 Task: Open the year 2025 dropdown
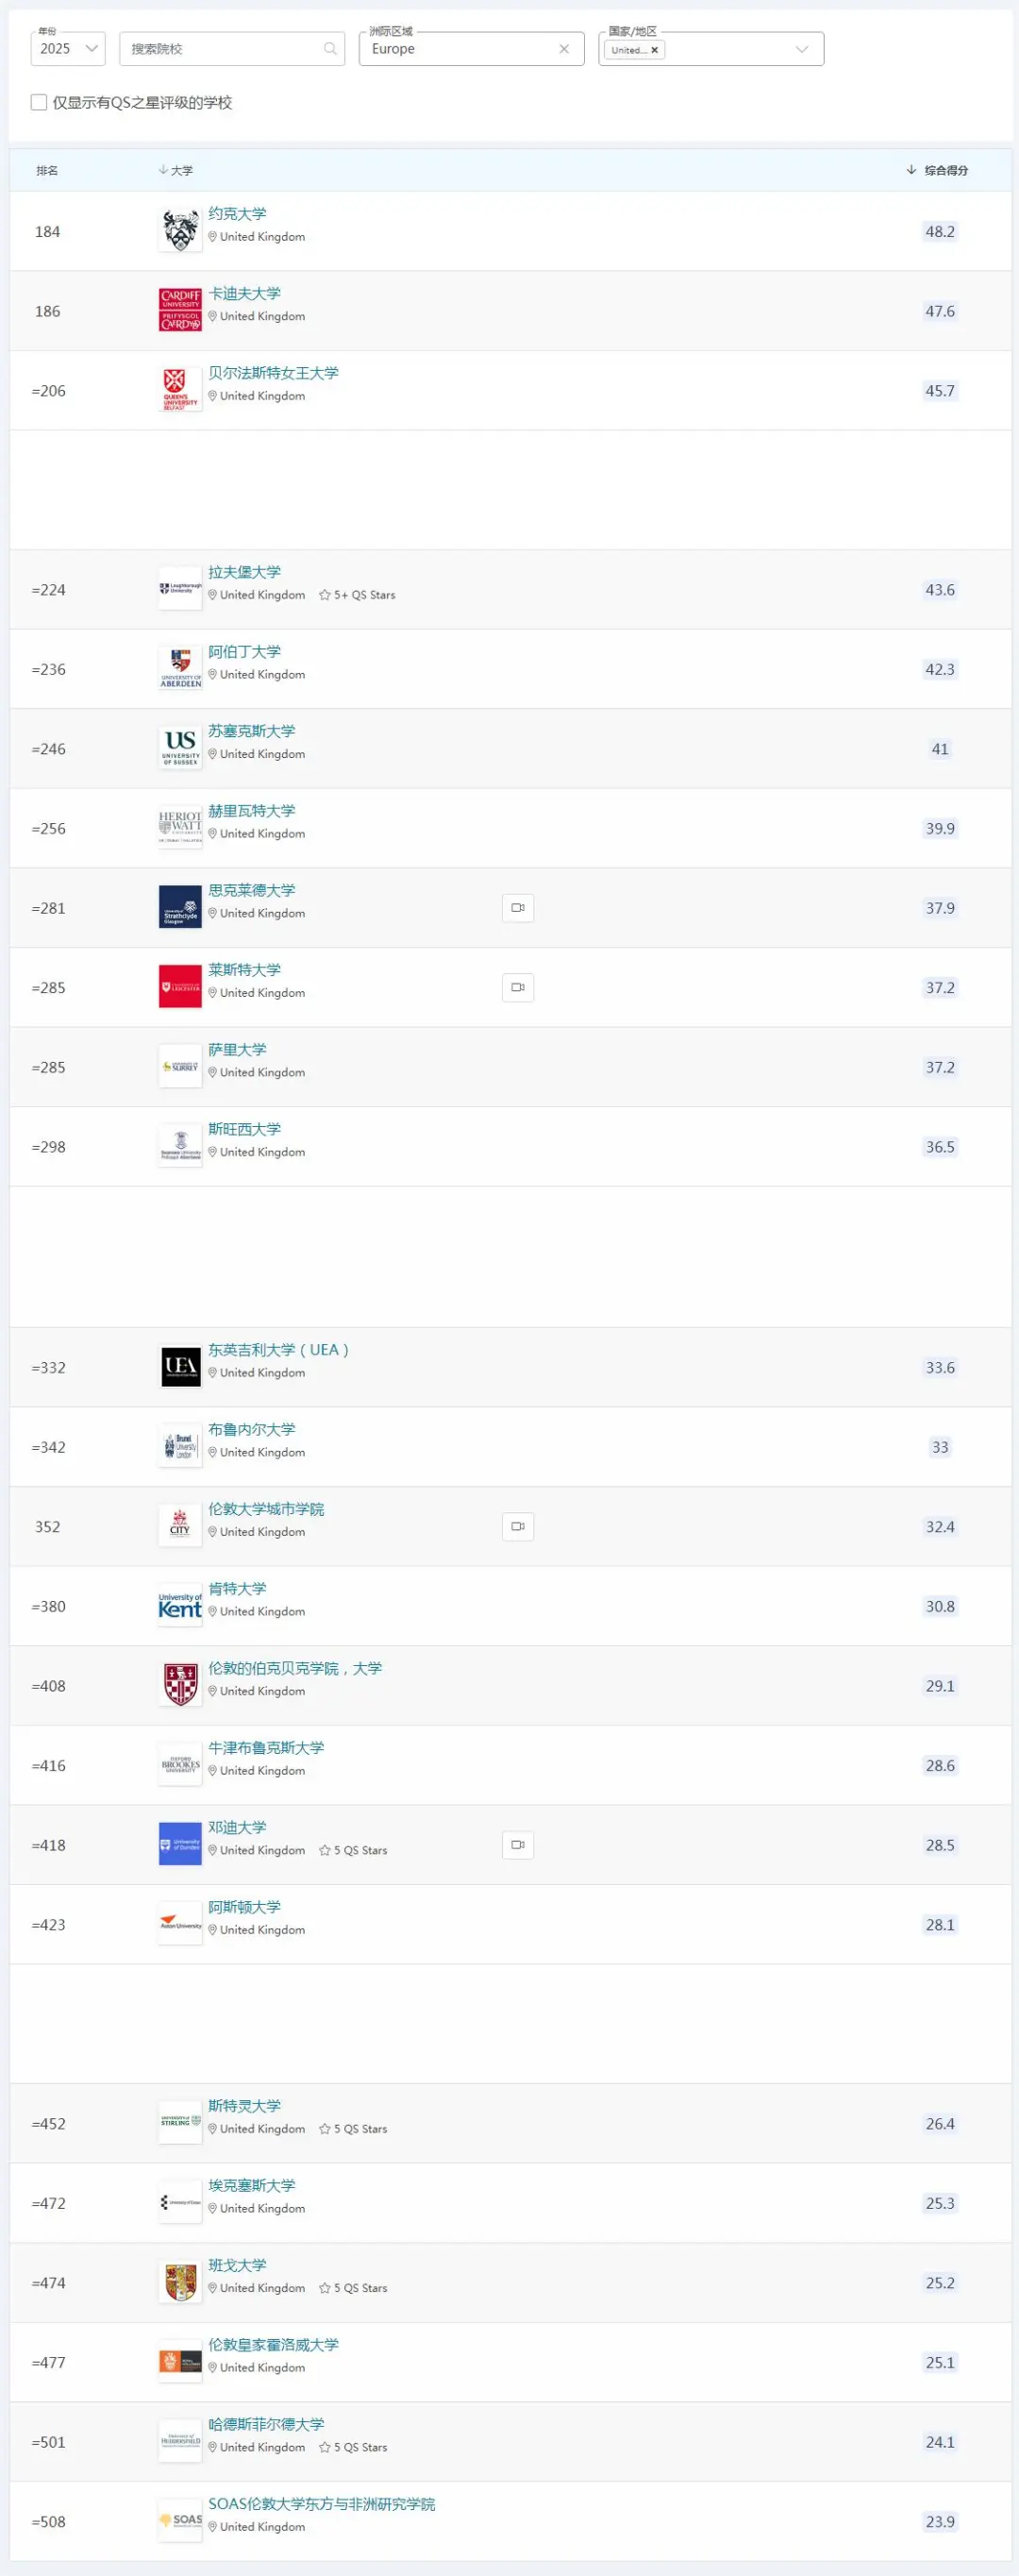[68, 49]
